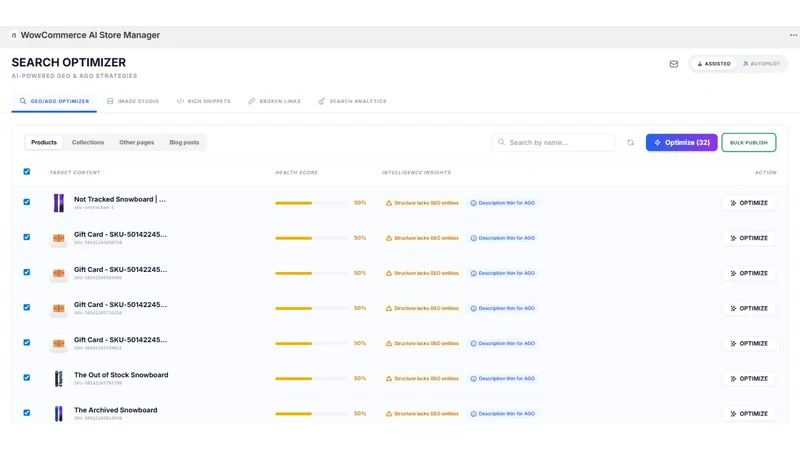This screenshot has width=800, height=450.
Task: Click the Health Score column header
Action: tap(296, 172)
